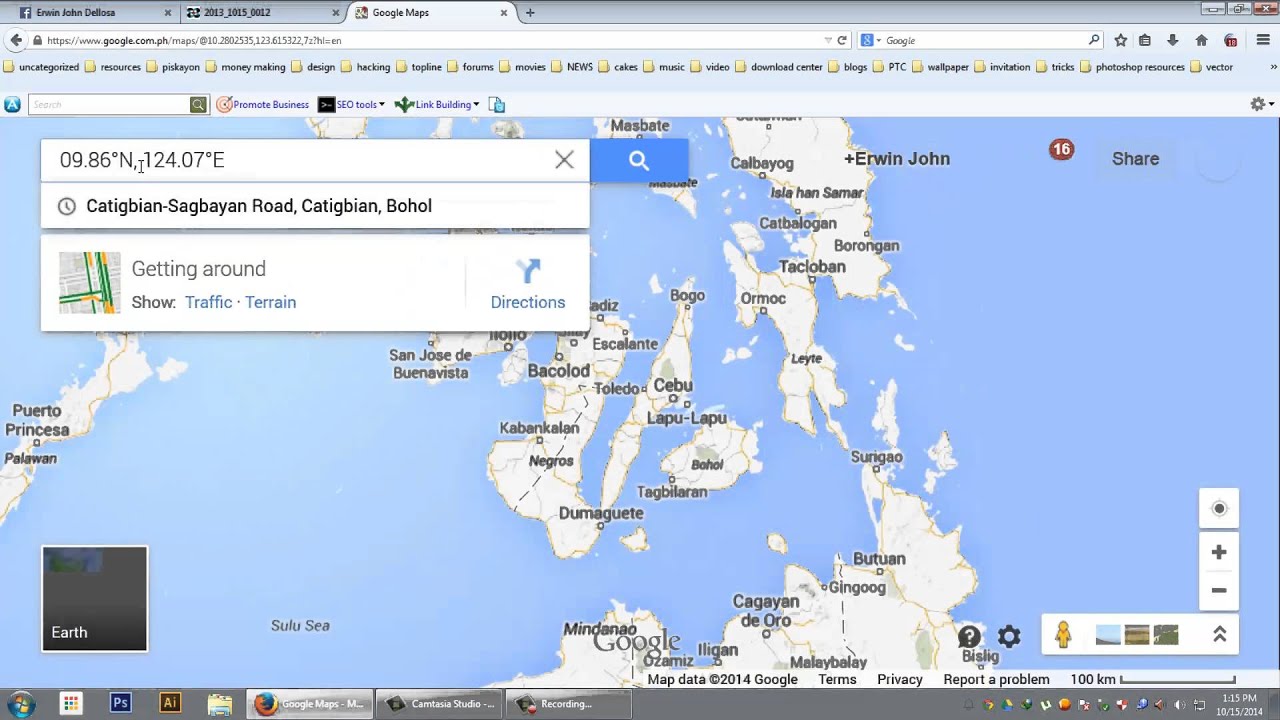Show Terrain layer on the map
The width and height of the screenshot is (1280, 720).
270,302
